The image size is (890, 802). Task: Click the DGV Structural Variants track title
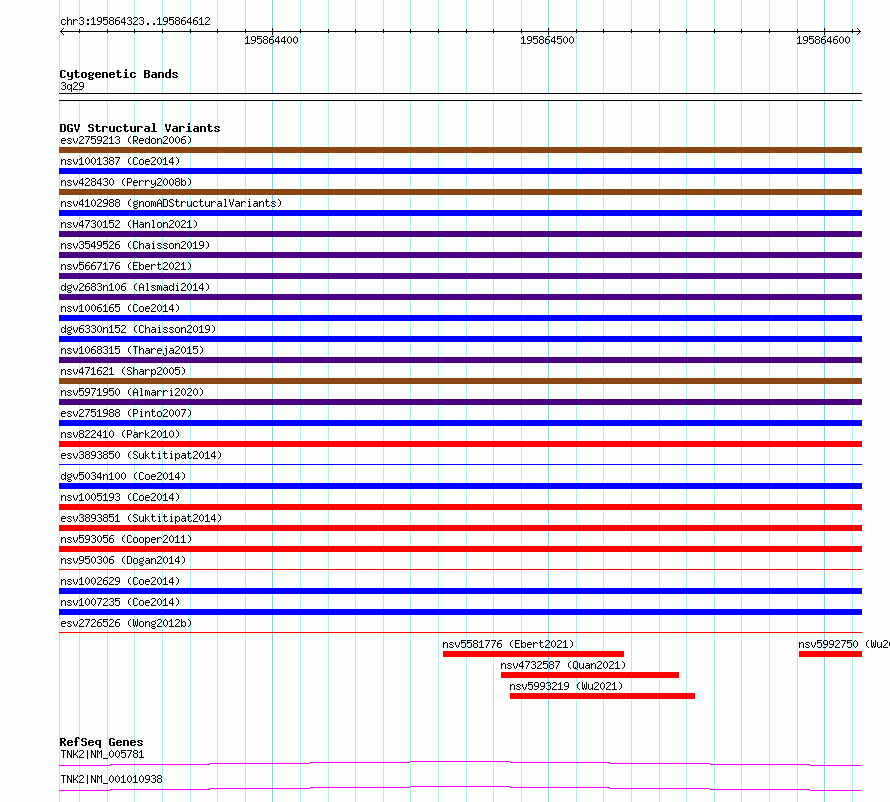point(140,128)
